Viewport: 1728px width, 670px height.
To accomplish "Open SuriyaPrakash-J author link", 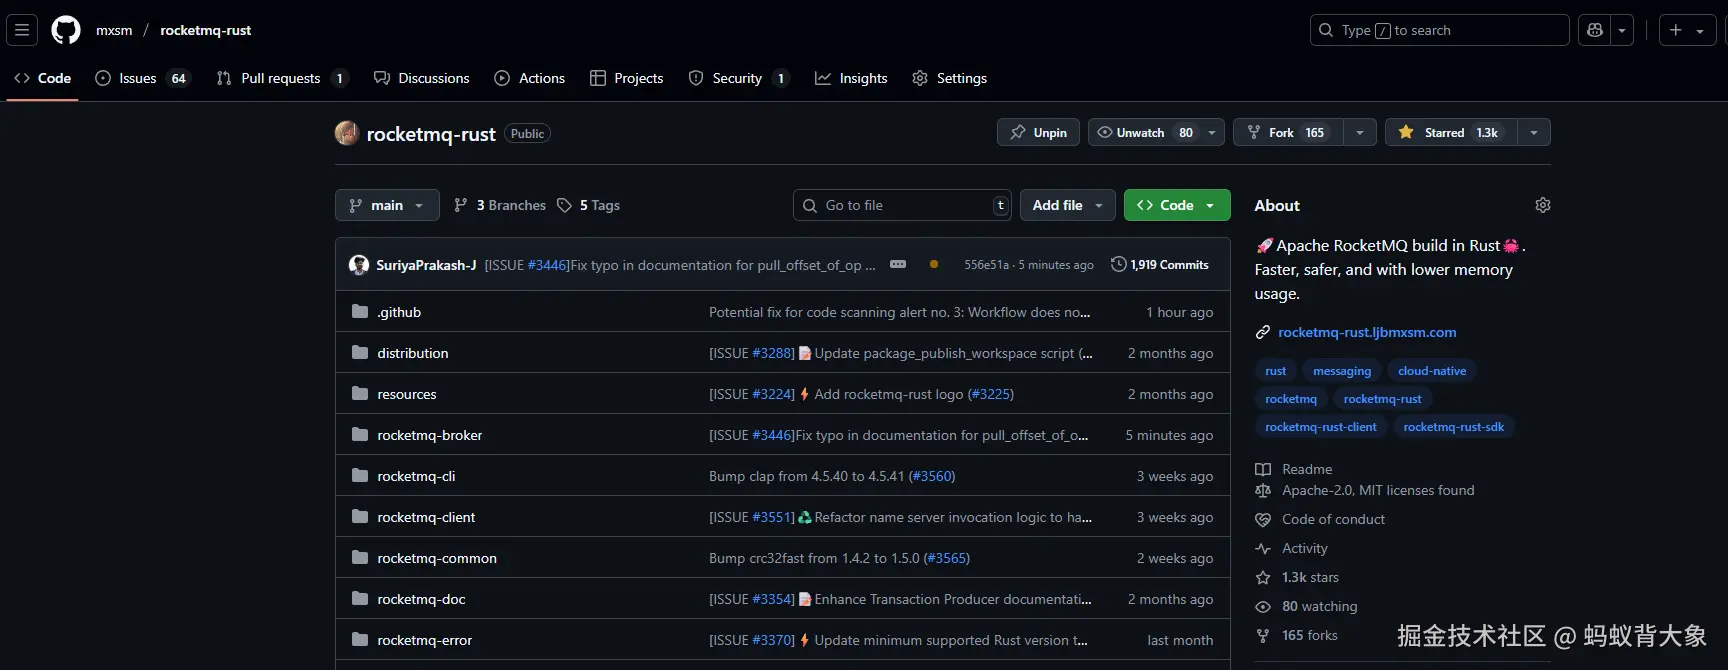I will pyautogui.click(x=426, y=265).
